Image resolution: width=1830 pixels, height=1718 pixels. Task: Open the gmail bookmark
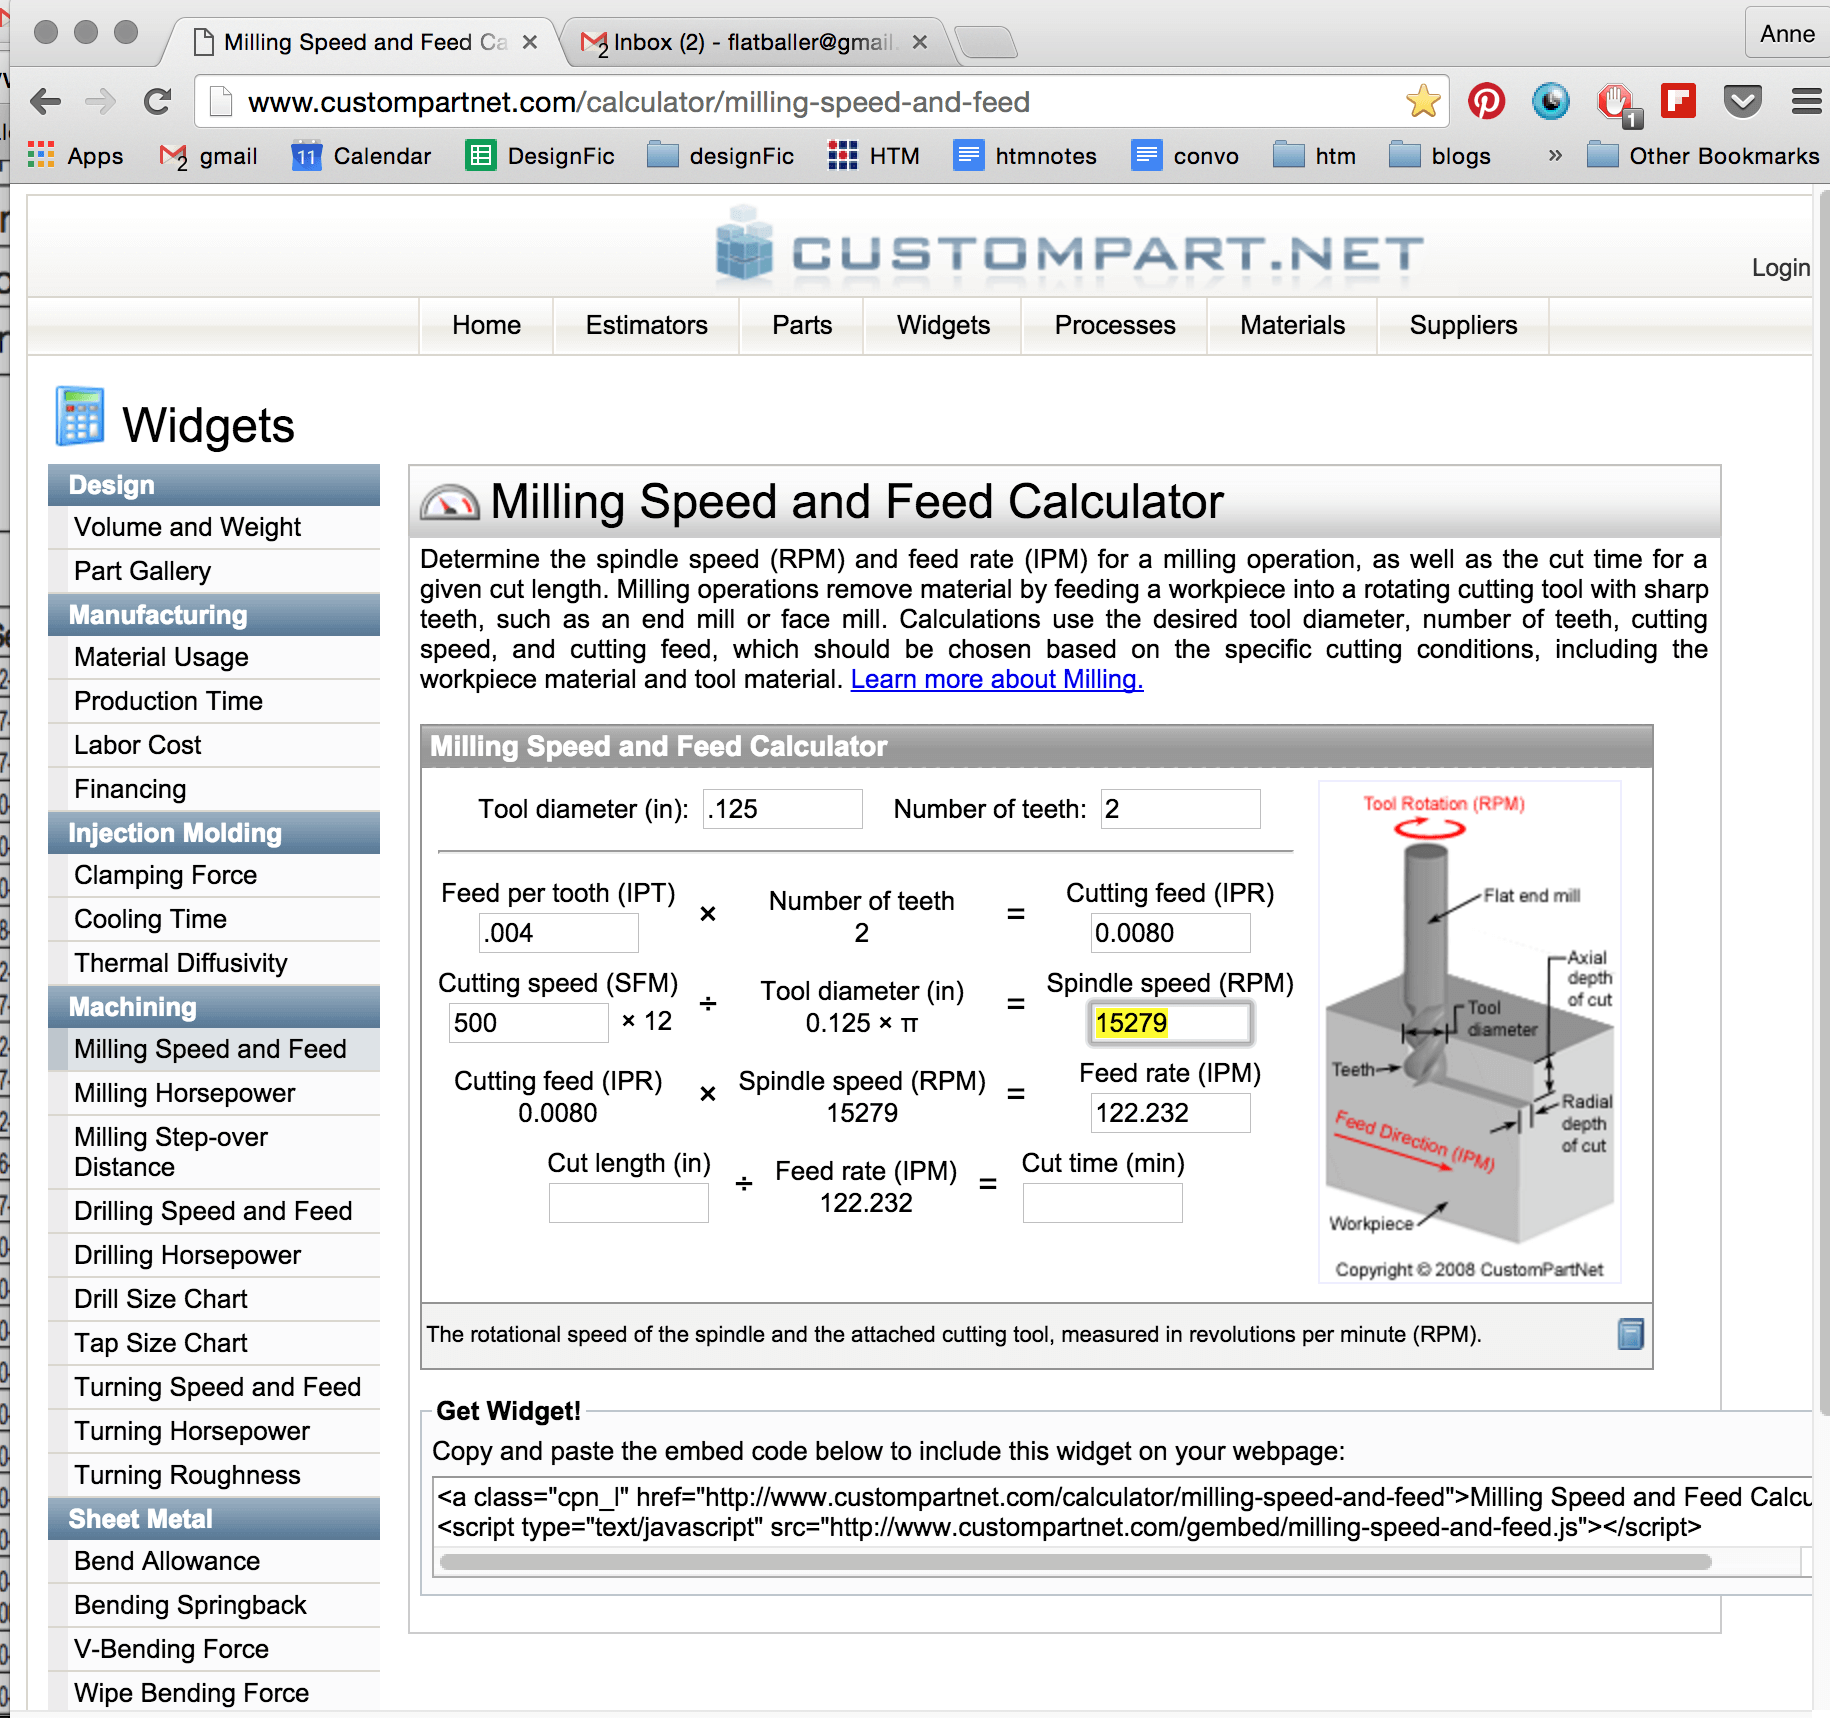(x=208, y=156)
